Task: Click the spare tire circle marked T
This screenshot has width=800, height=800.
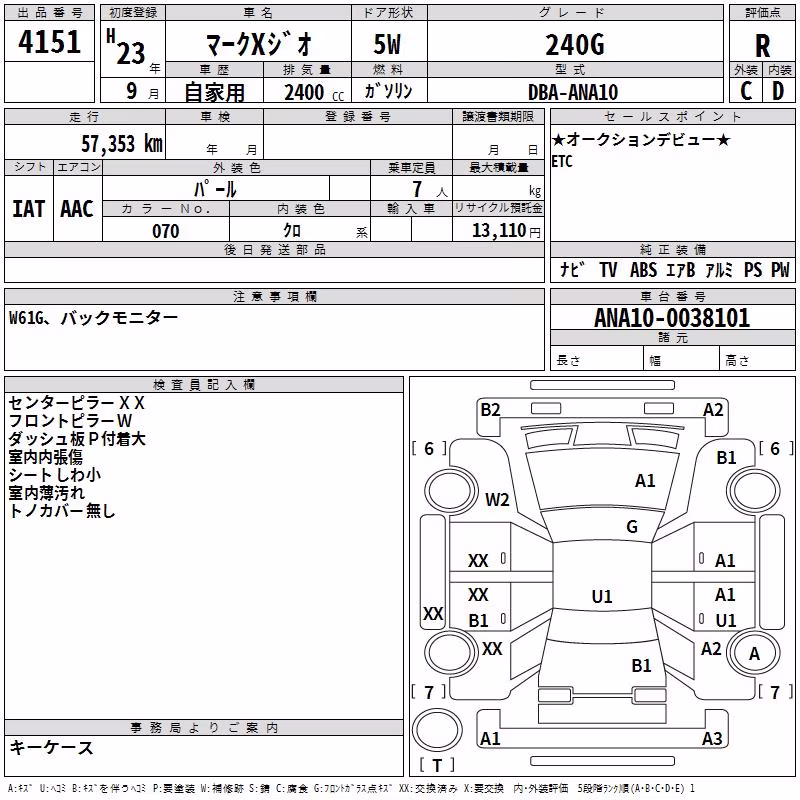Action: click(437, 731)
